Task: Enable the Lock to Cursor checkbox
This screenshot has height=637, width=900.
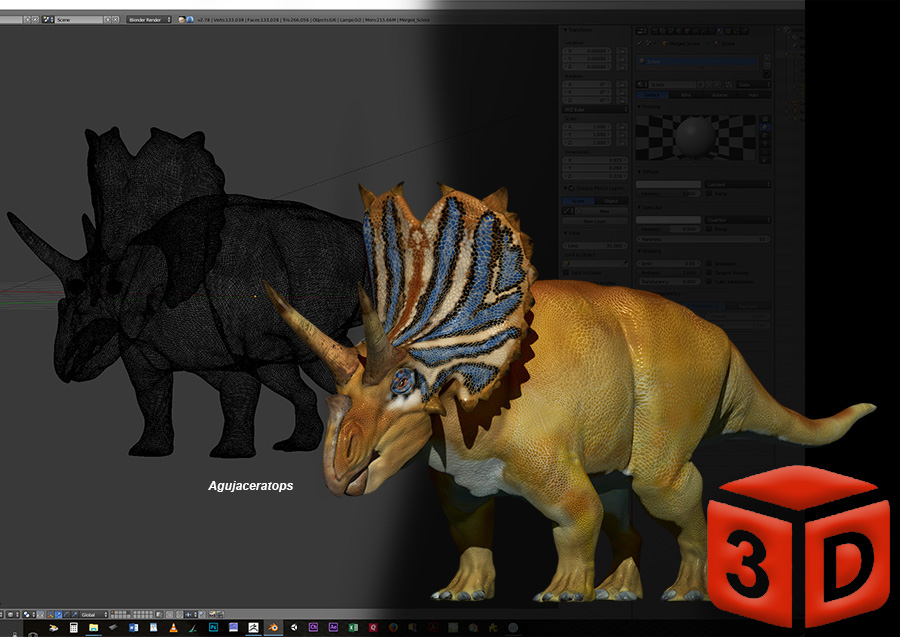Action: 566,272
